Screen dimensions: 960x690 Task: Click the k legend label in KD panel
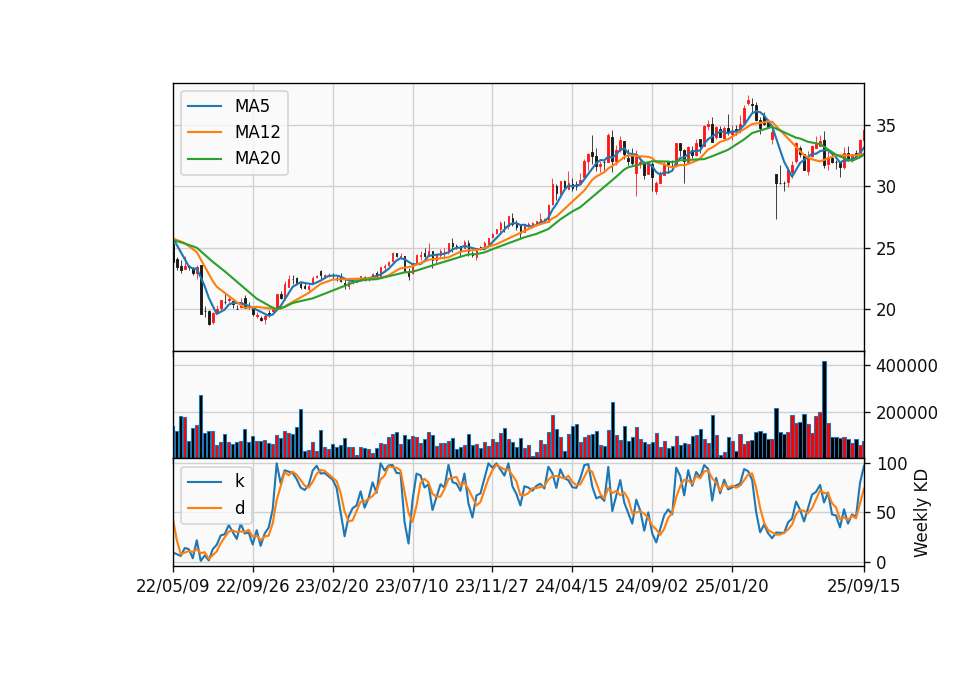[x=239, y=481]
